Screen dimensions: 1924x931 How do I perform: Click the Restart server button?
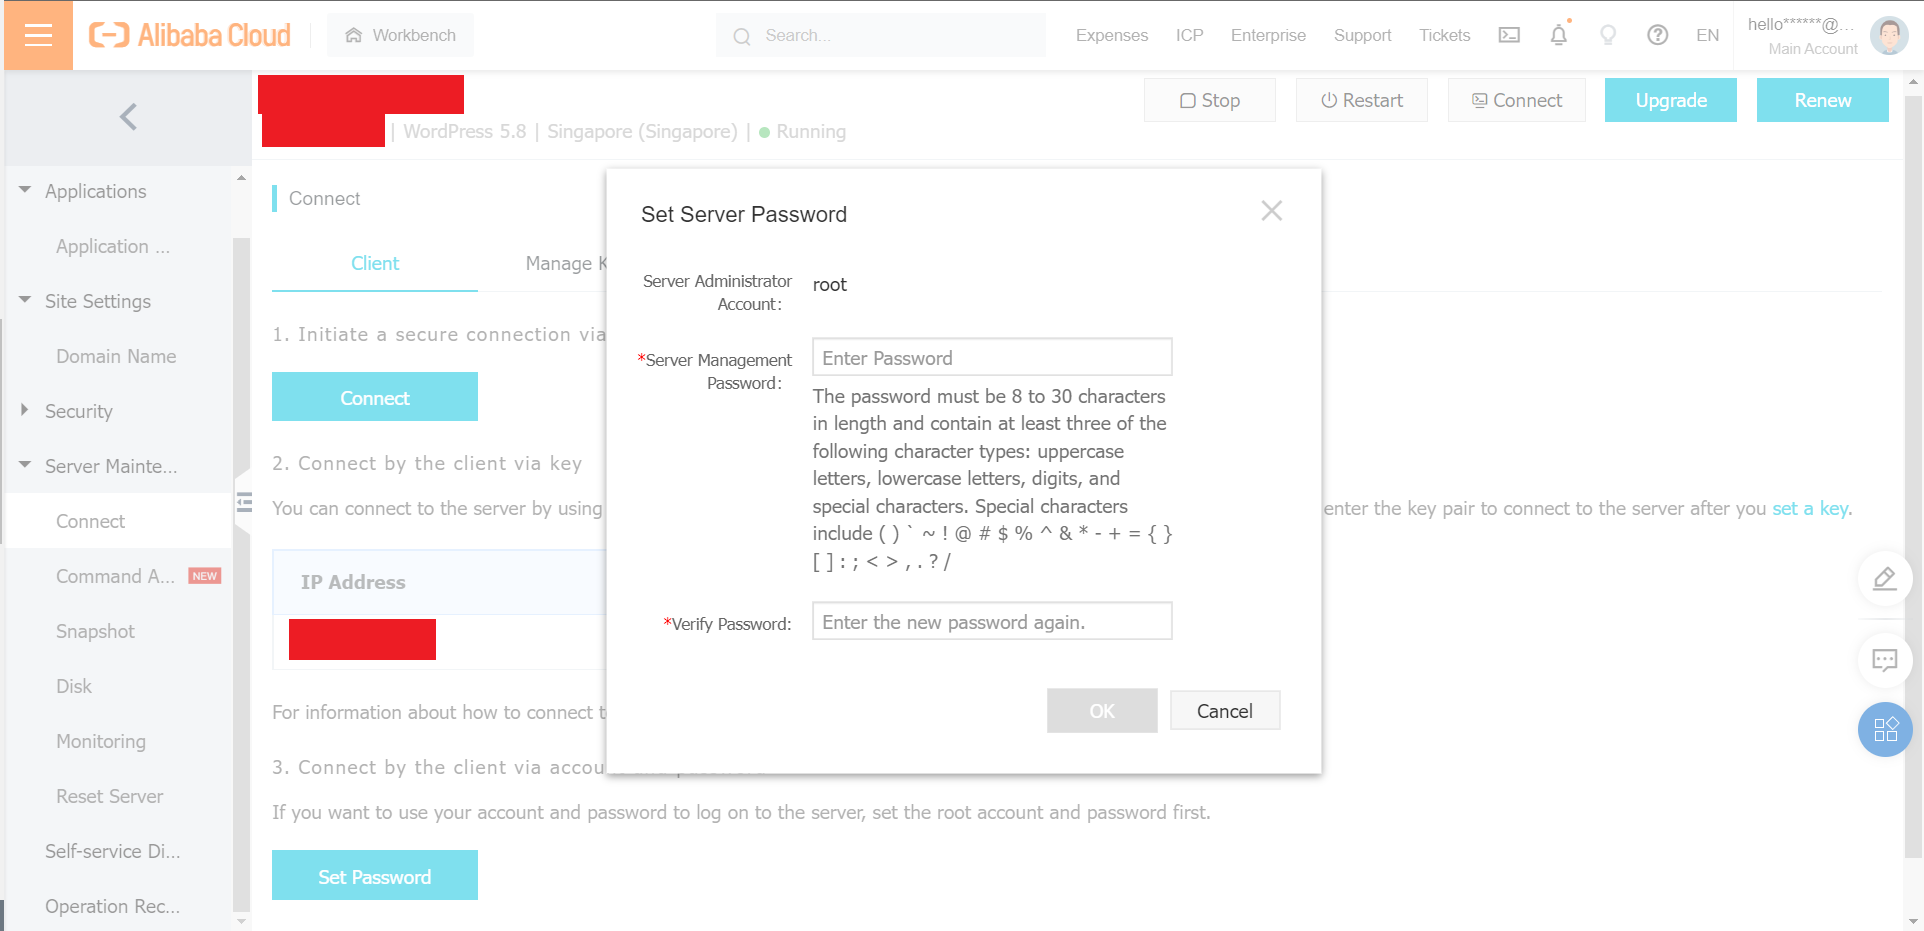coord(1362,100)
